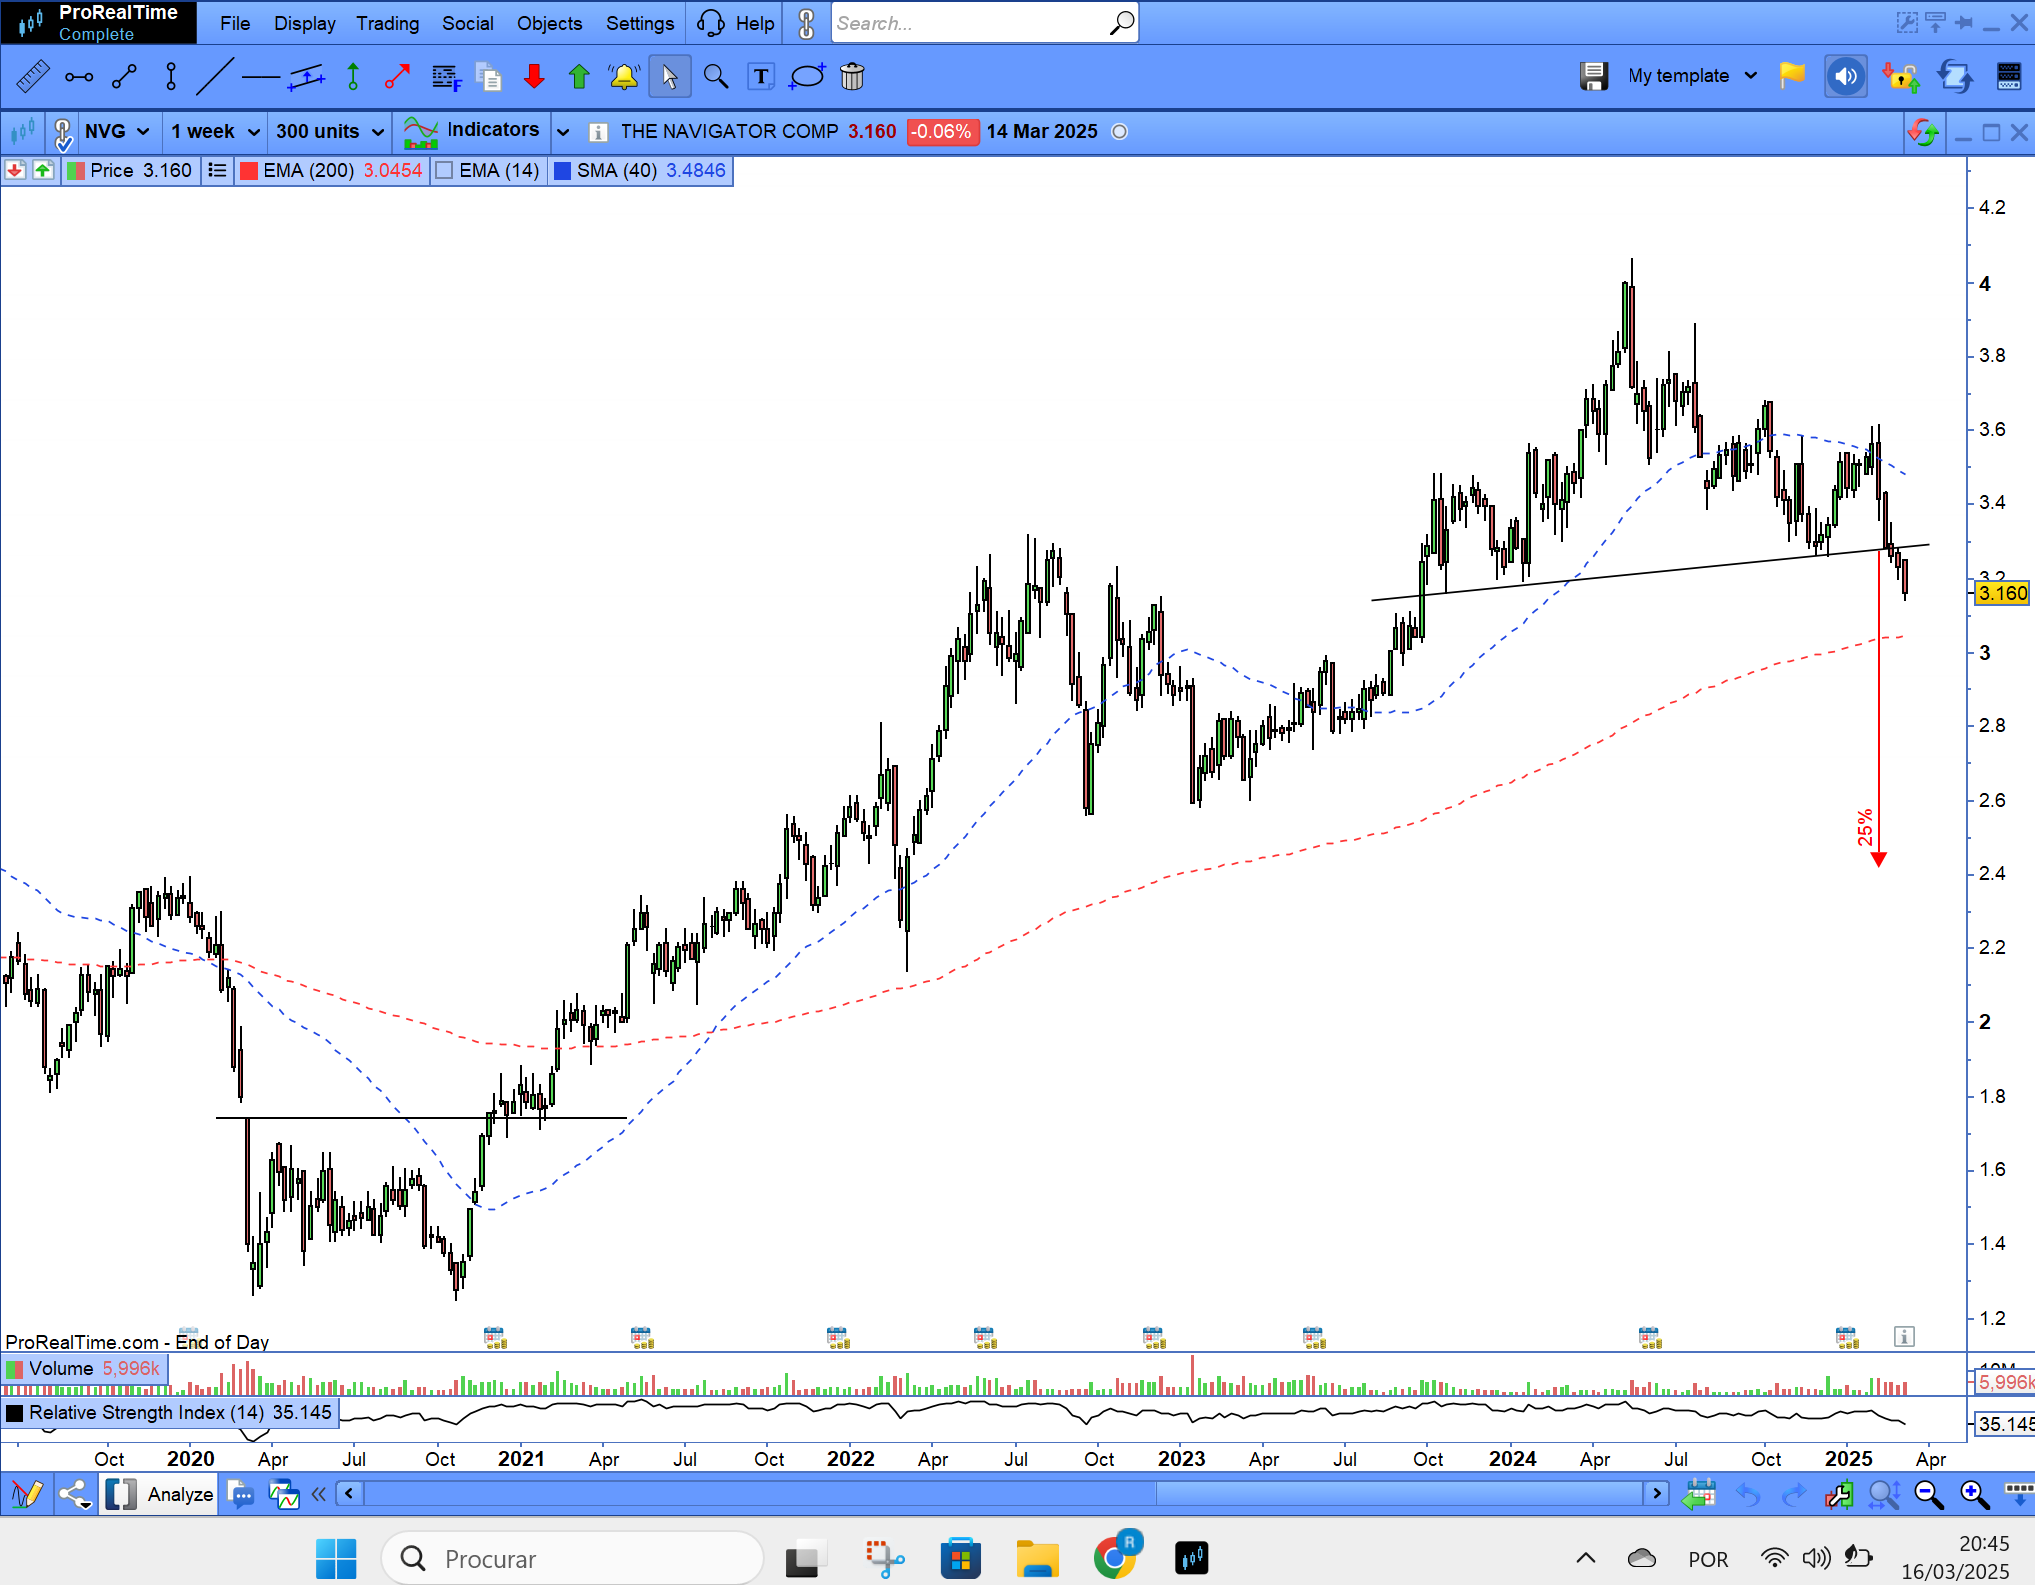Toggle the chart link chain icon near NVG
The height and width of the screenshot is (1585, 2035).
pos(62,132)
